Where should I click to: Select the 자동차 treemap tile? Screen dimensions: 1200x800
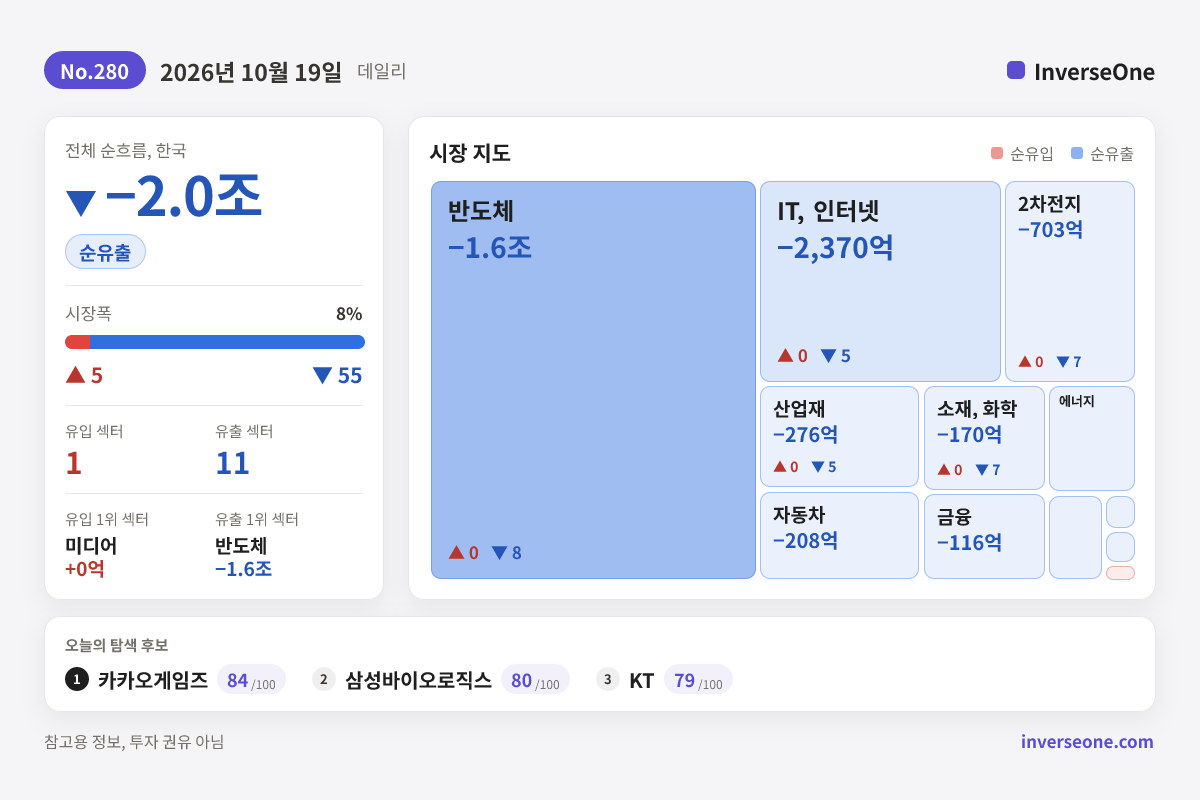click(839, 535)
